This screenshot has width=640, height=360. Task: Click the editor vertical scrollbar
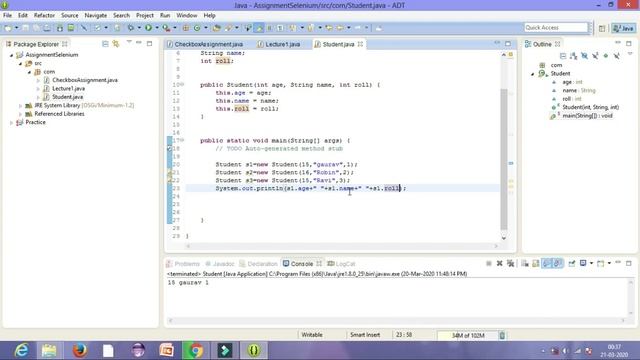(x=504, y=159)
